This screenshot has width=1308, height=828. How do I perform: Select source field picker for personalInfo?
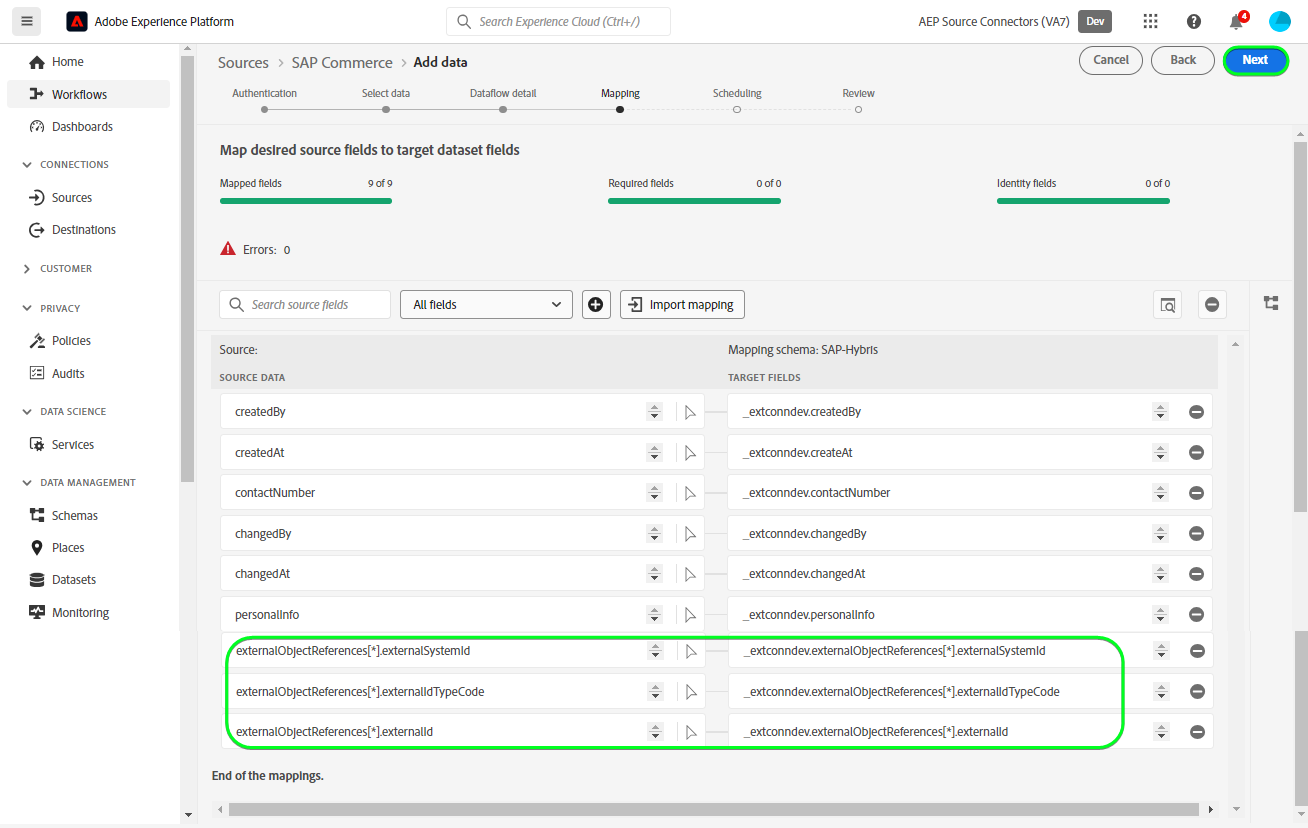pyautogui.click(x=690, y=615)
